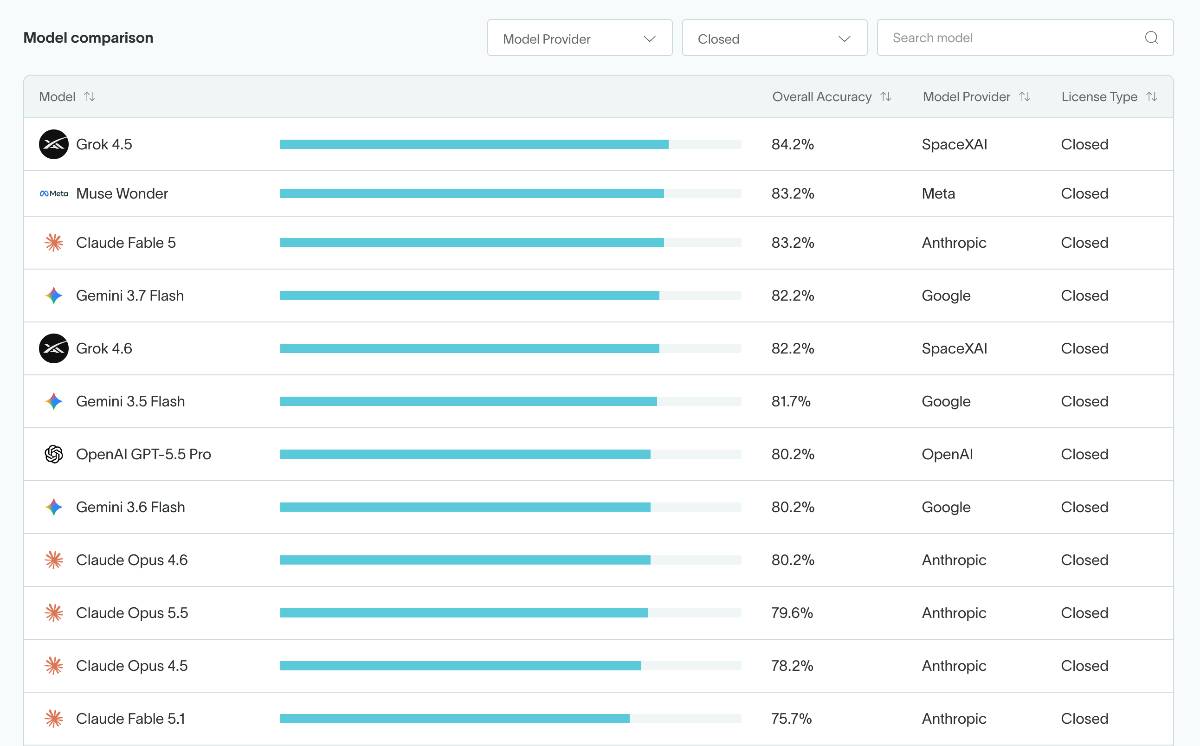Click the Anthropic logo beside Claude Opus 4.6
1200x746 pixels.
(54, 560)
